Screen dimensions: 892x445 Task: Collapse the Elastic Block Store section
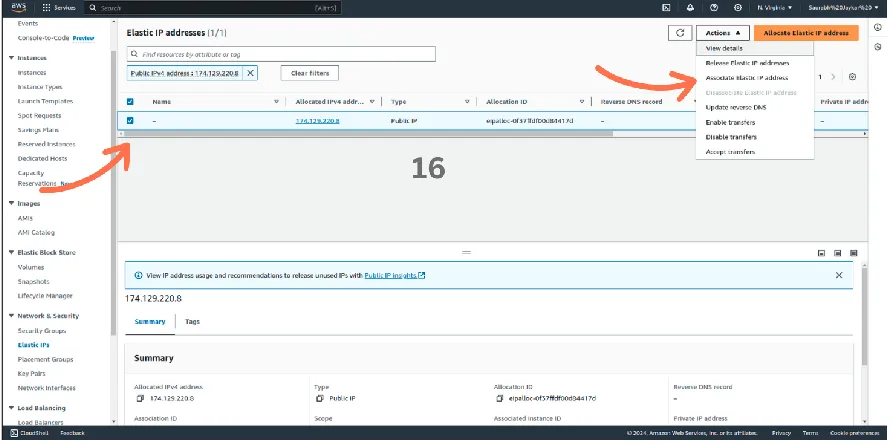point(11,252)
